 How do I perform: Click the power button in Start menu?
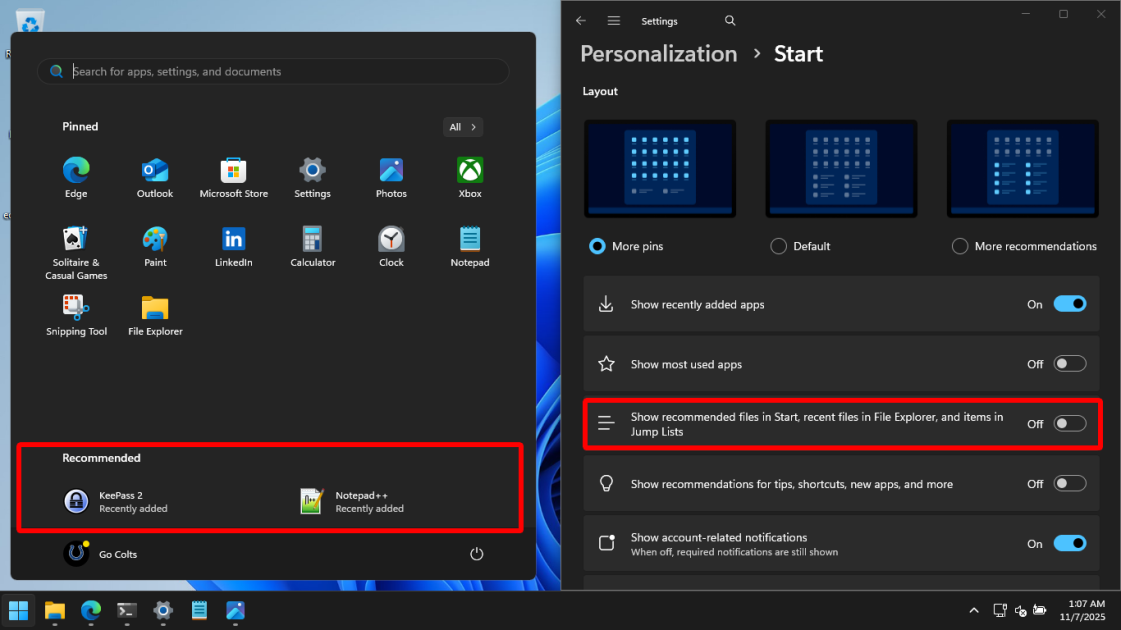point(476,554)
